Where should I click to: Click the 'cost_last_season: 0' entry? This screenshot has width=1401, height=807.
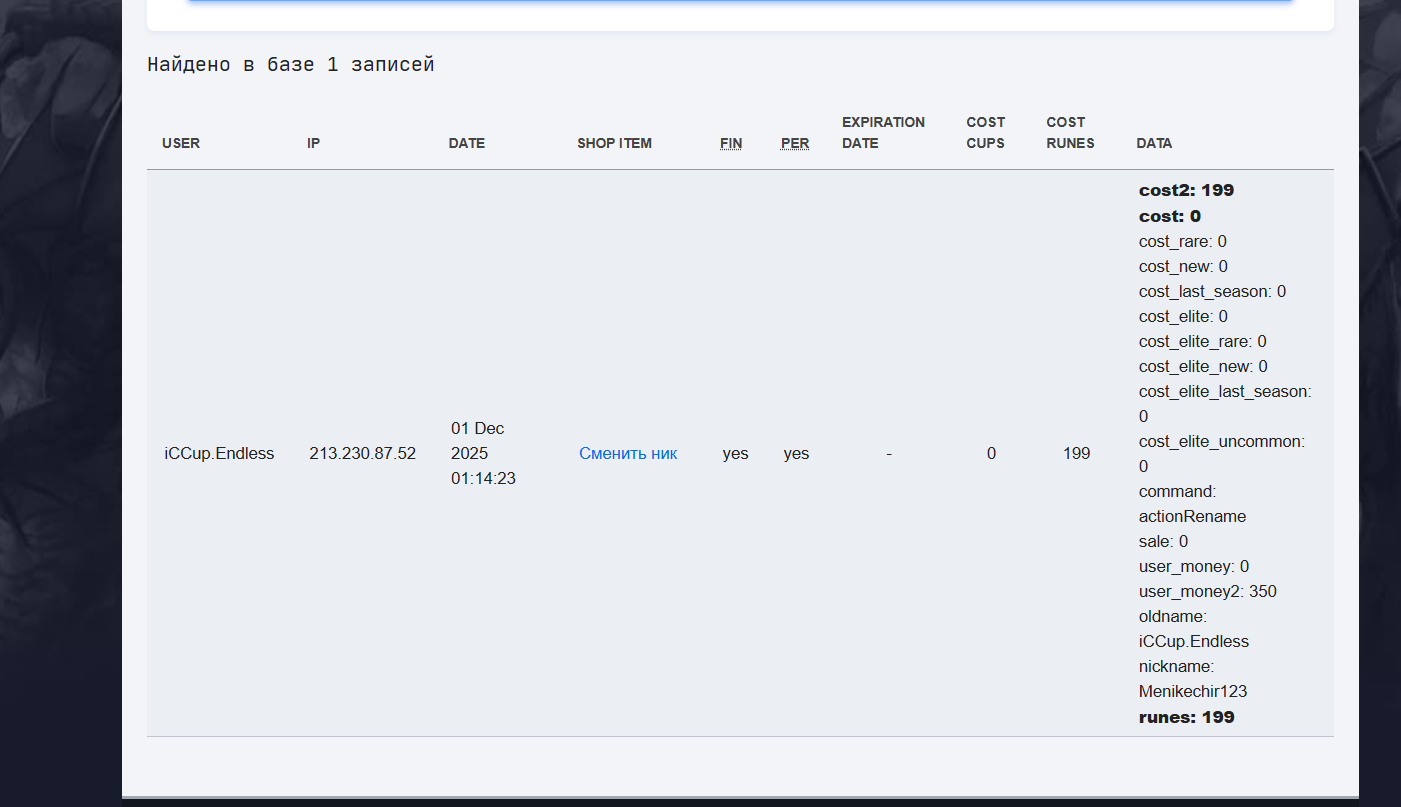click(x=1212, y=291)
